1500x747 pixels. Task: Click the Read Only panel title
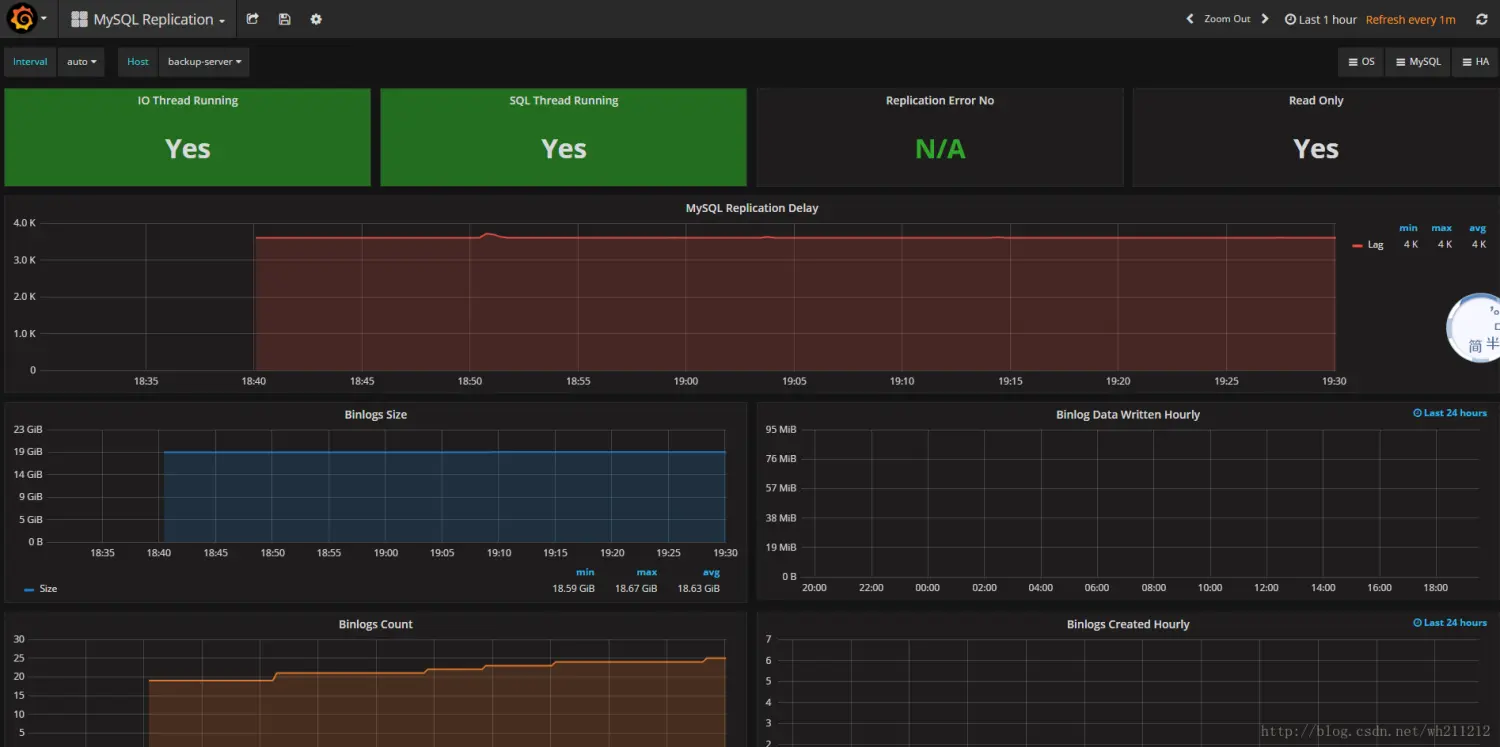(1316, 100)
